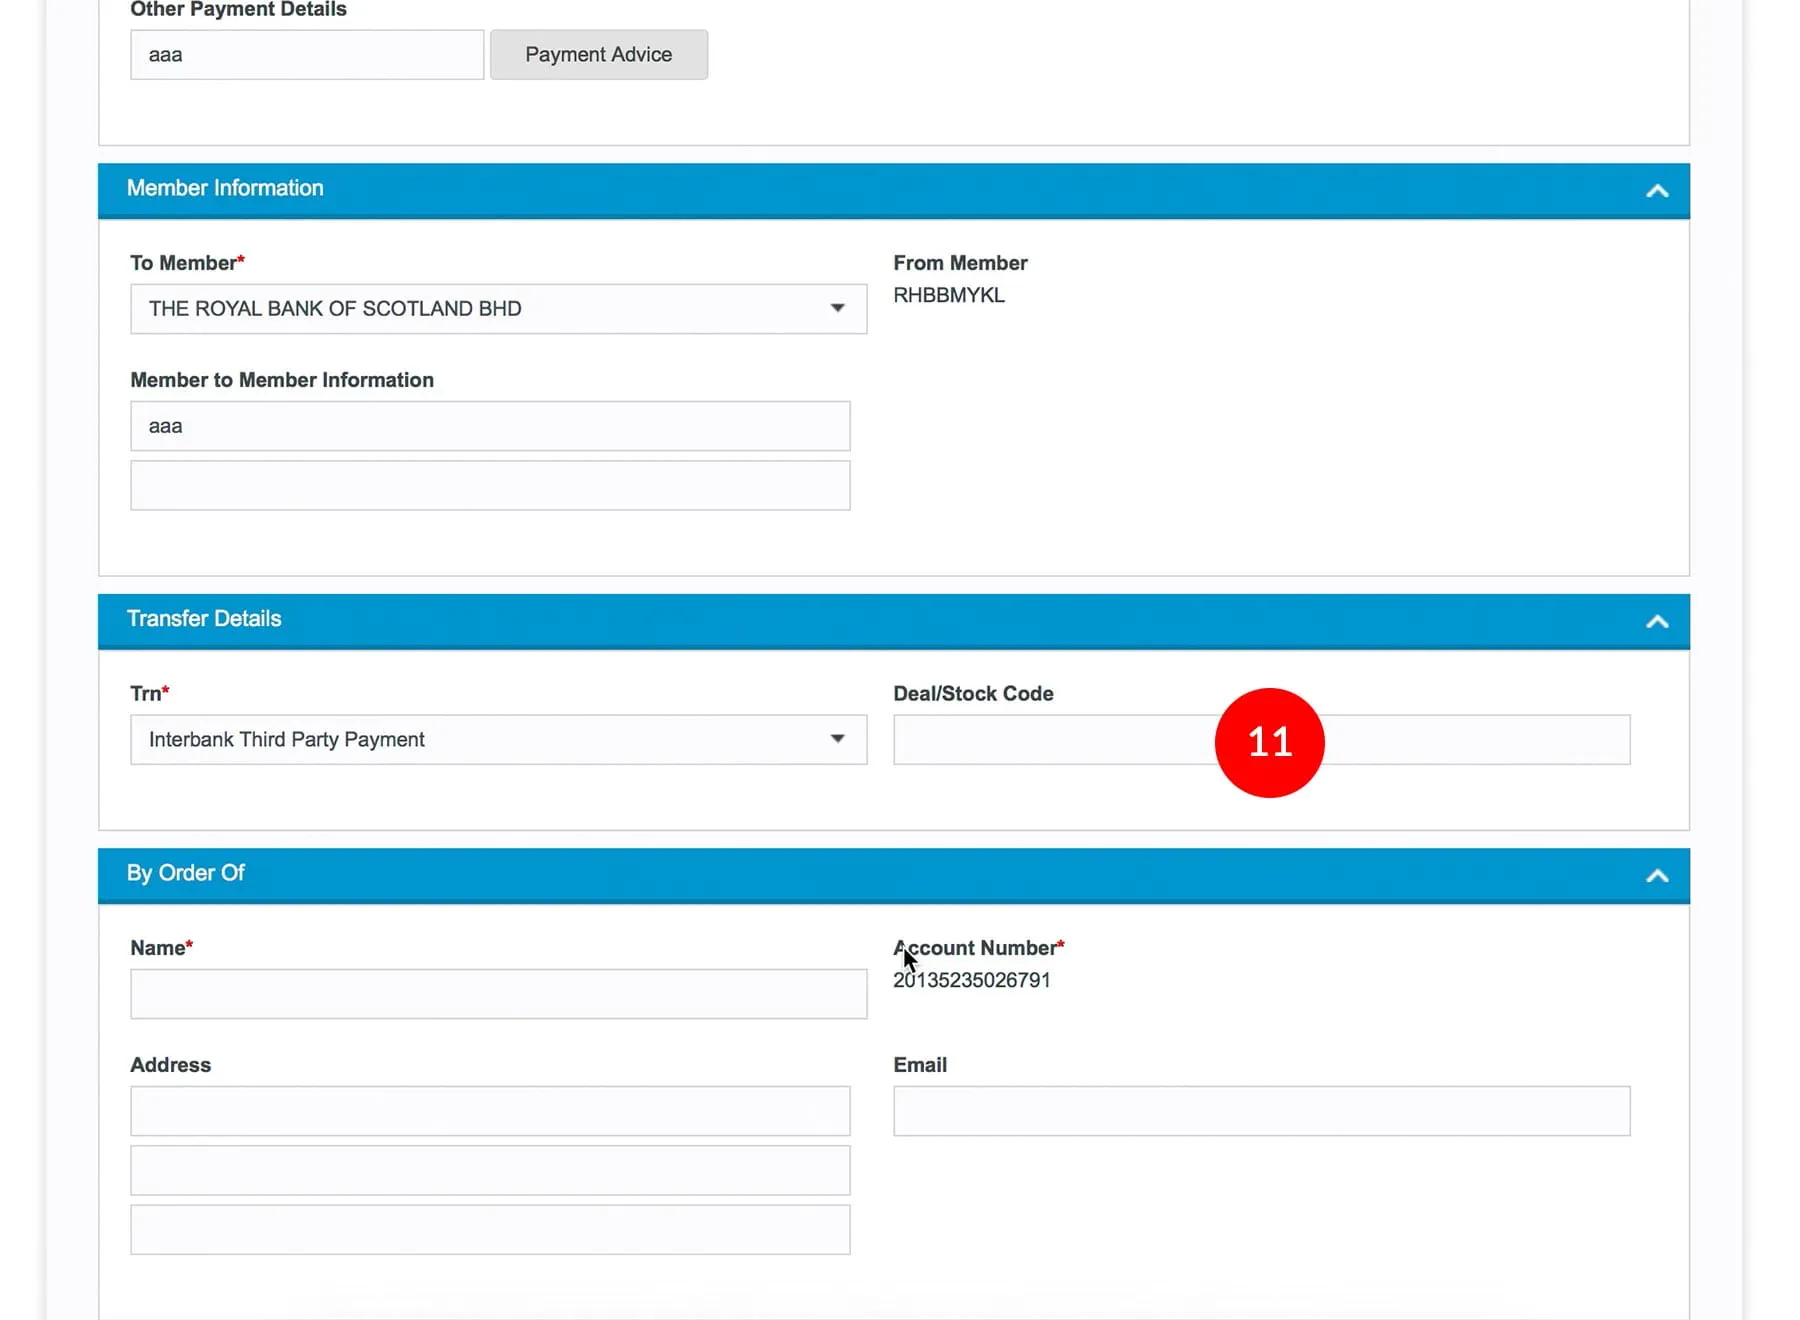Click into the Deal/Stock Code field

1050,740
